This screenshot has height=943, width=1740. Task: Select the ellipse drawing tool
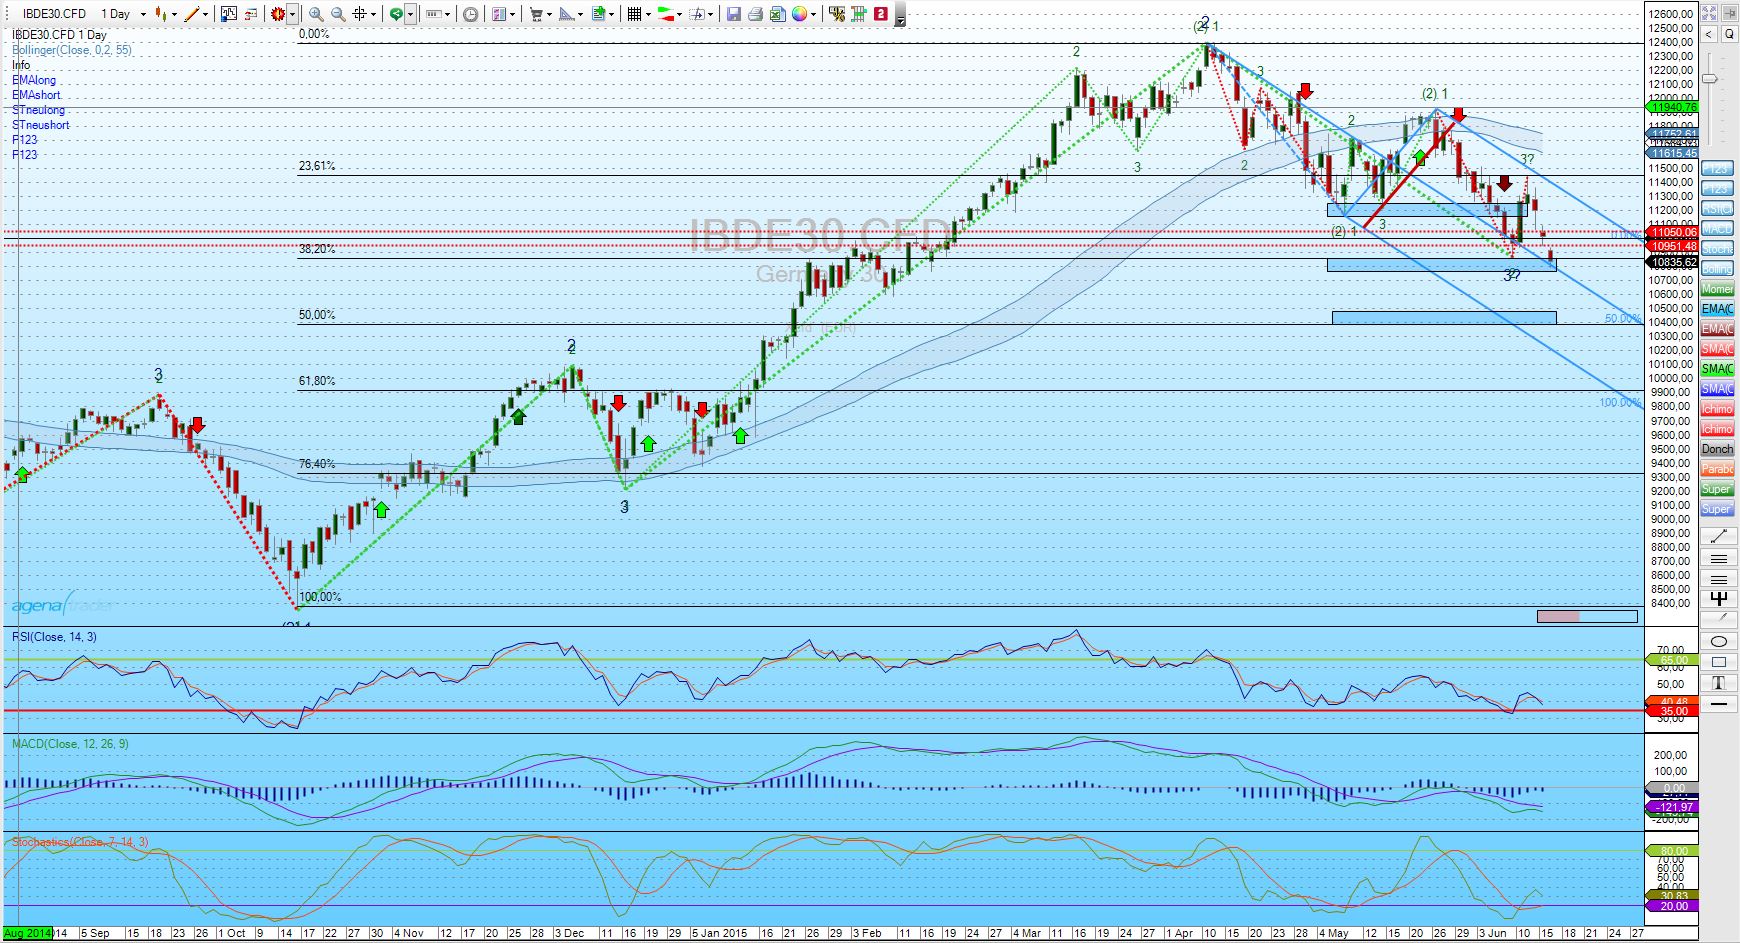[x=1718, y=641]
